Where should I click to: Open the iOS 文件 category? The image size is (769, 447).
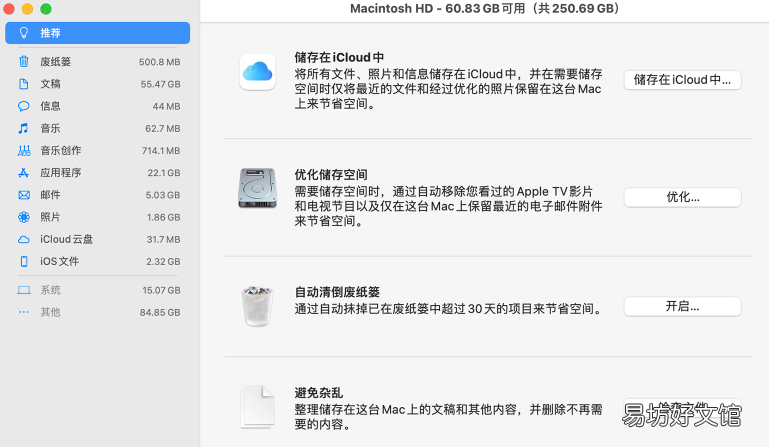(x=98, y=262)
